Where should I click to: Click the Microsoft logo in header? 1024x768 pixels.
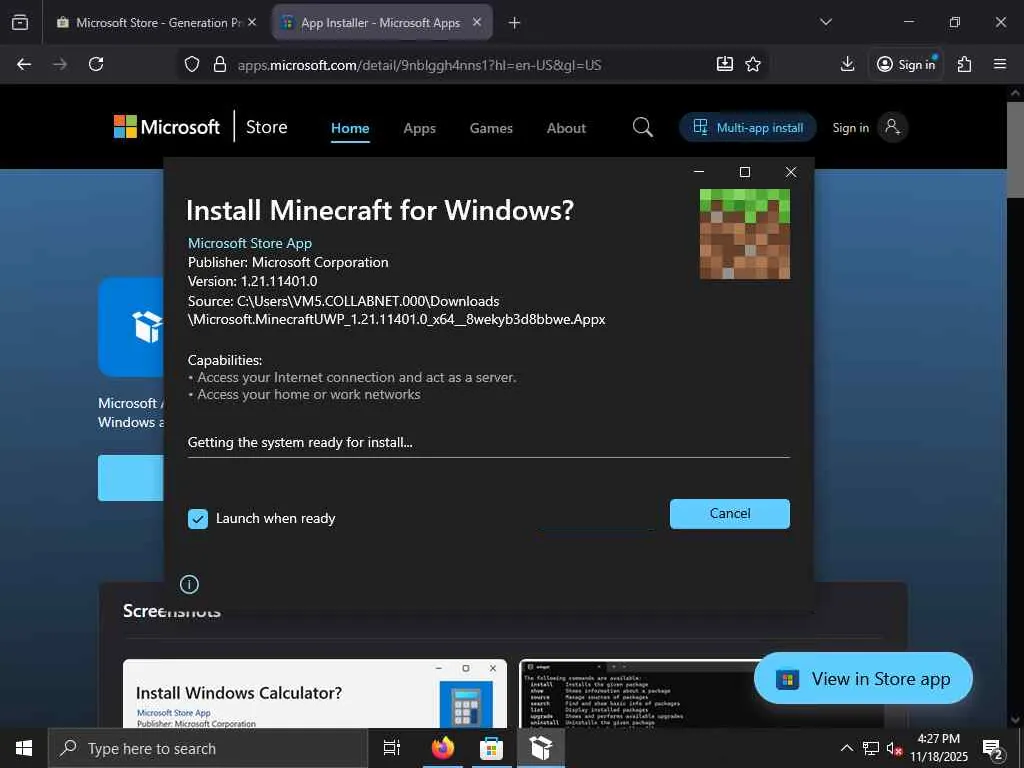pyautogui.click(x=167, y=127)
